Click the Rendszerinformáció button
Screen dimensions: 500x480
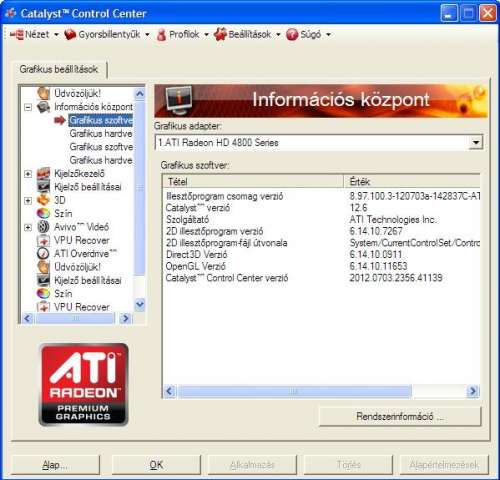coord(400,416)
